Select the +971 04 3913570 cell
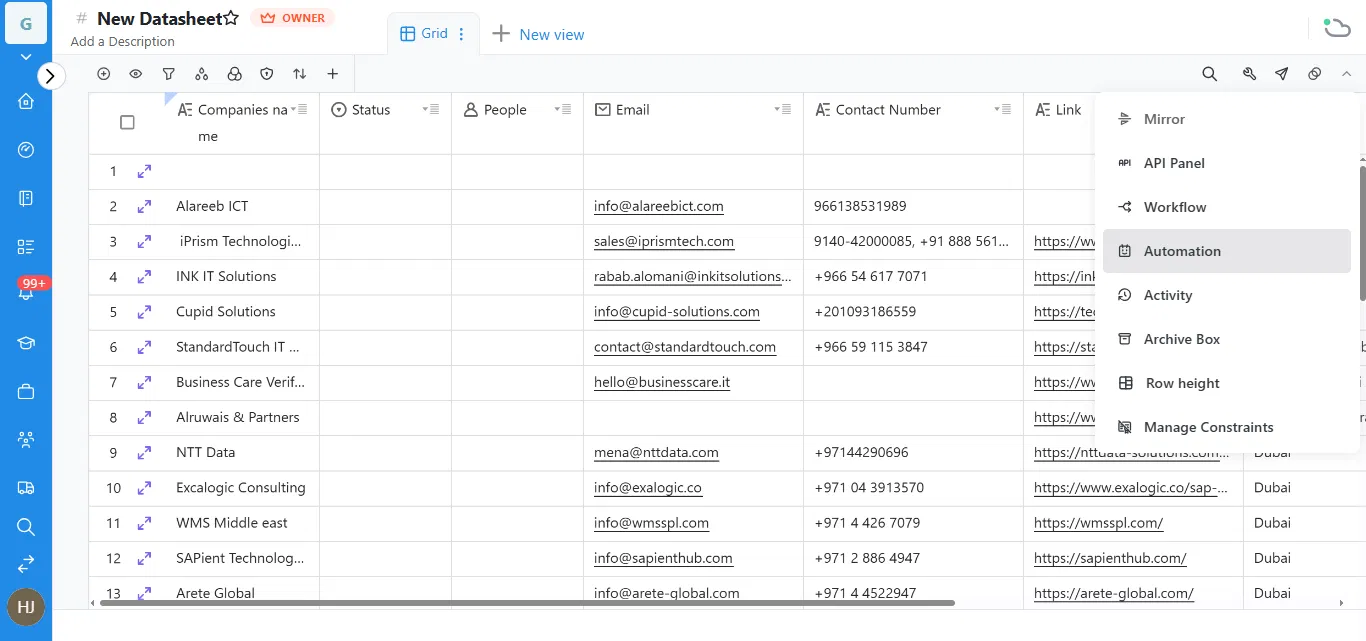The width and height of the screenshot is (1366, 641). click(x=913, y=488)
